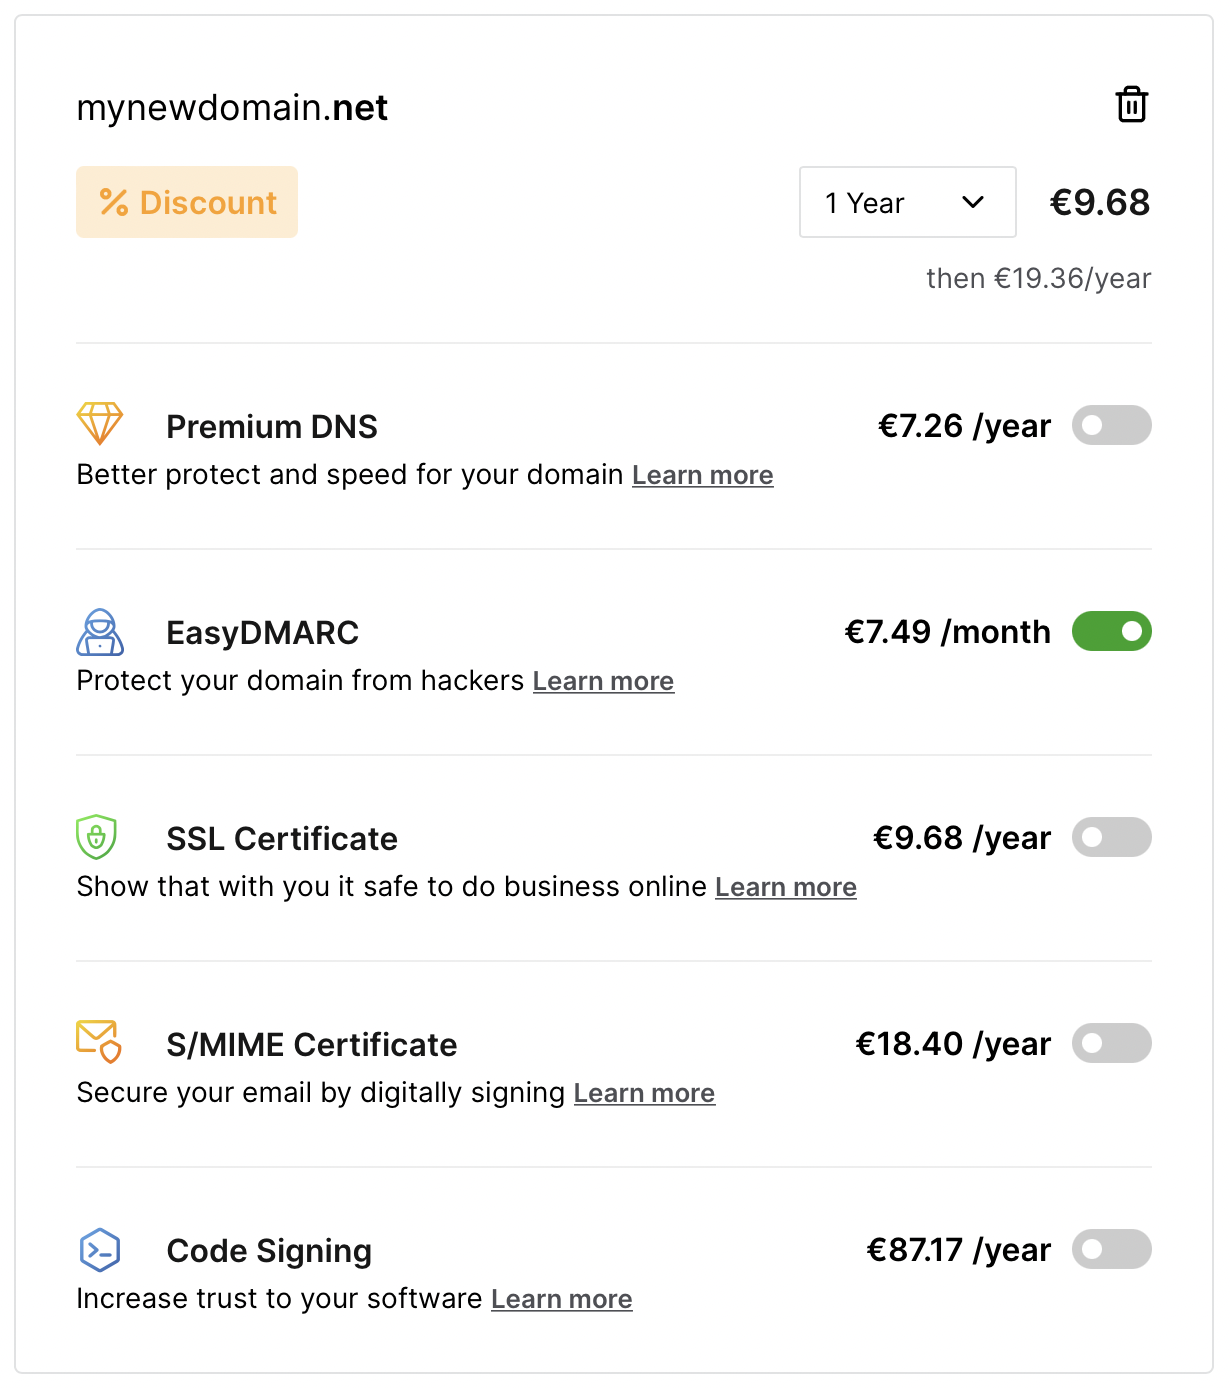The height and width of the screenshot is (1388, 1230).
Task: Click the SSL Certificate shield icon
Action: pos(97,837)
